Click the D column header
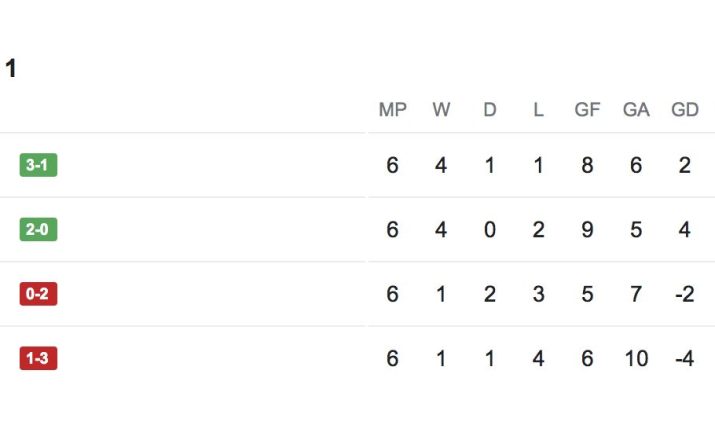 [490, 110]
